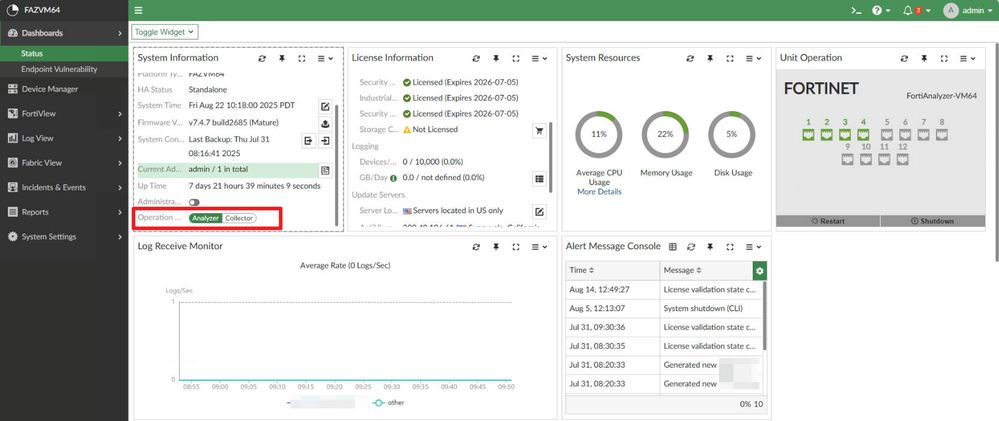
Task: Toggle the Administrative Domain switch
Action: (x=194, y=202)
